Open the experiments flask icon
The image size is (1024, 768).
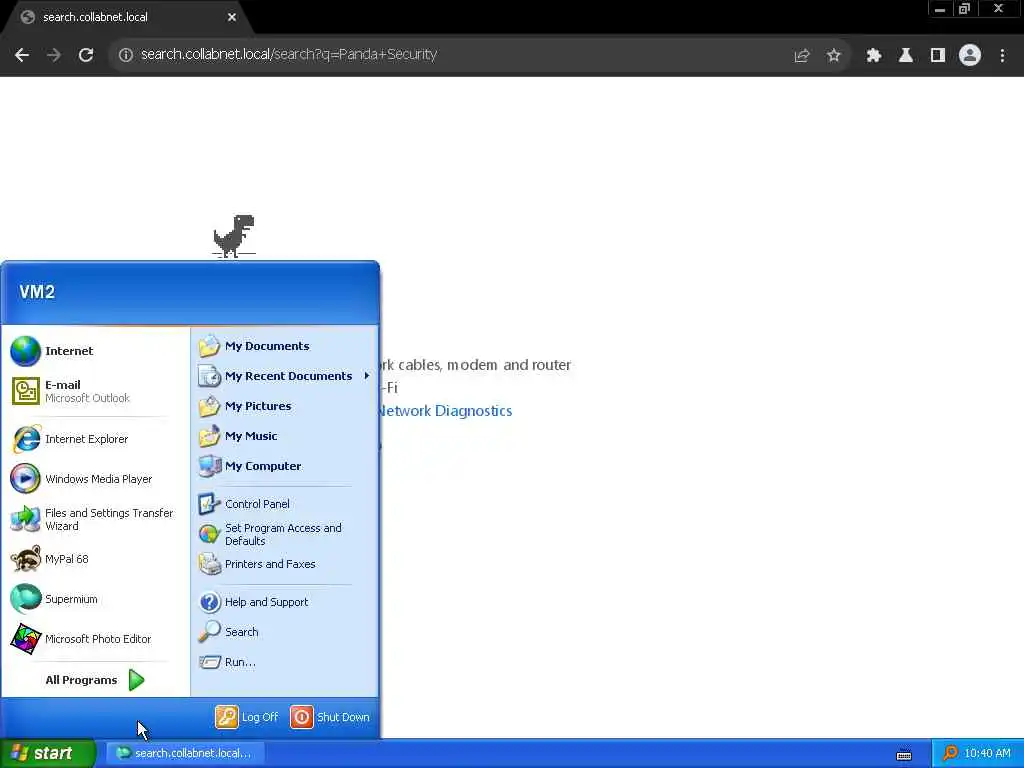coord(906,56)
